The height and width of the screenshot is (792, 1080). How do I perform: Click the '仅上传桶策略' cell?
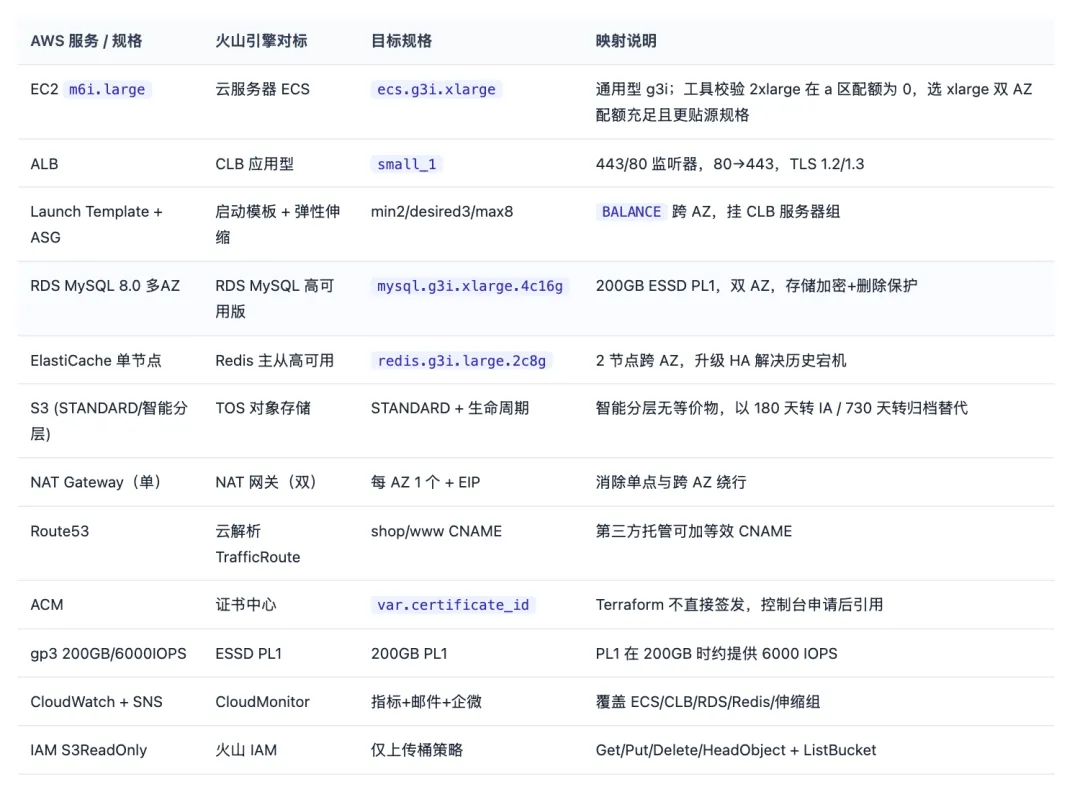(417, 750)
